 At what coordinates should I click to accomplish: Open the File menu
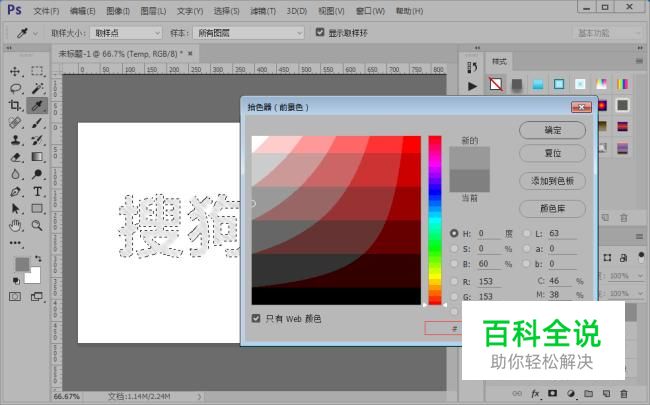(46, 11)
